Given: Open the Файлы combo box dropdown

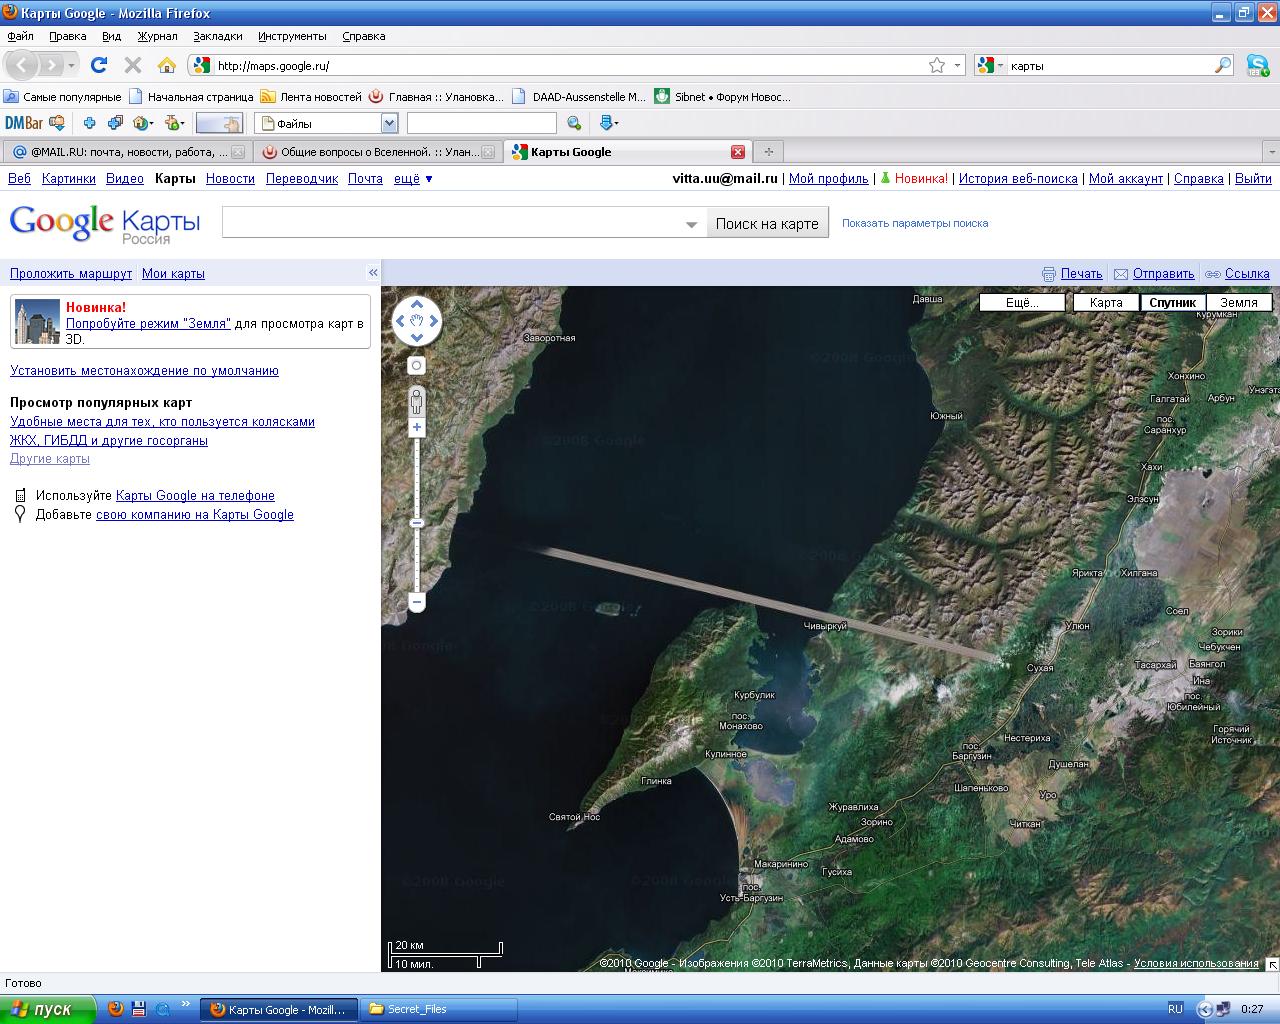Looking at the screenshot, I should (x=389, y=123).
